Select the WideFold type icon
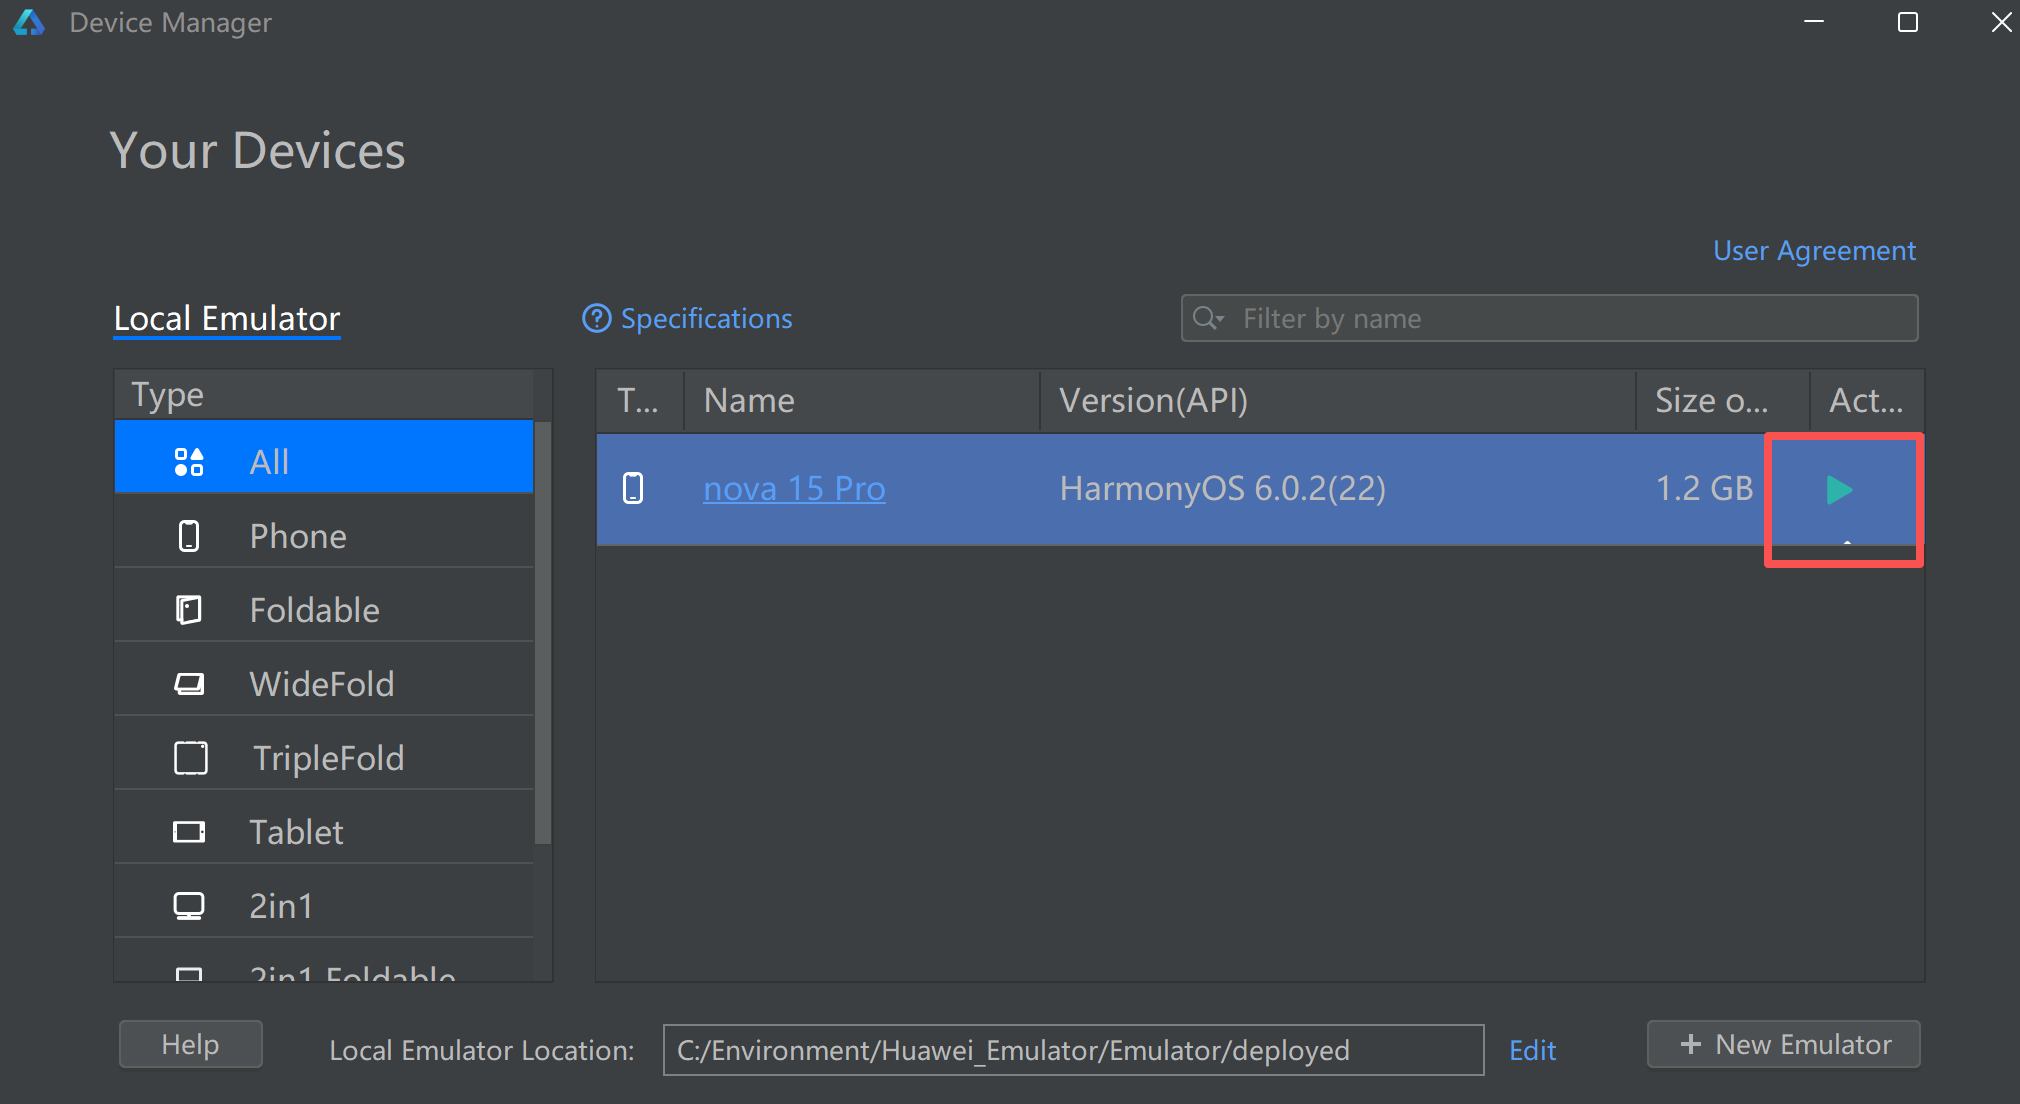 pos(189,684)
